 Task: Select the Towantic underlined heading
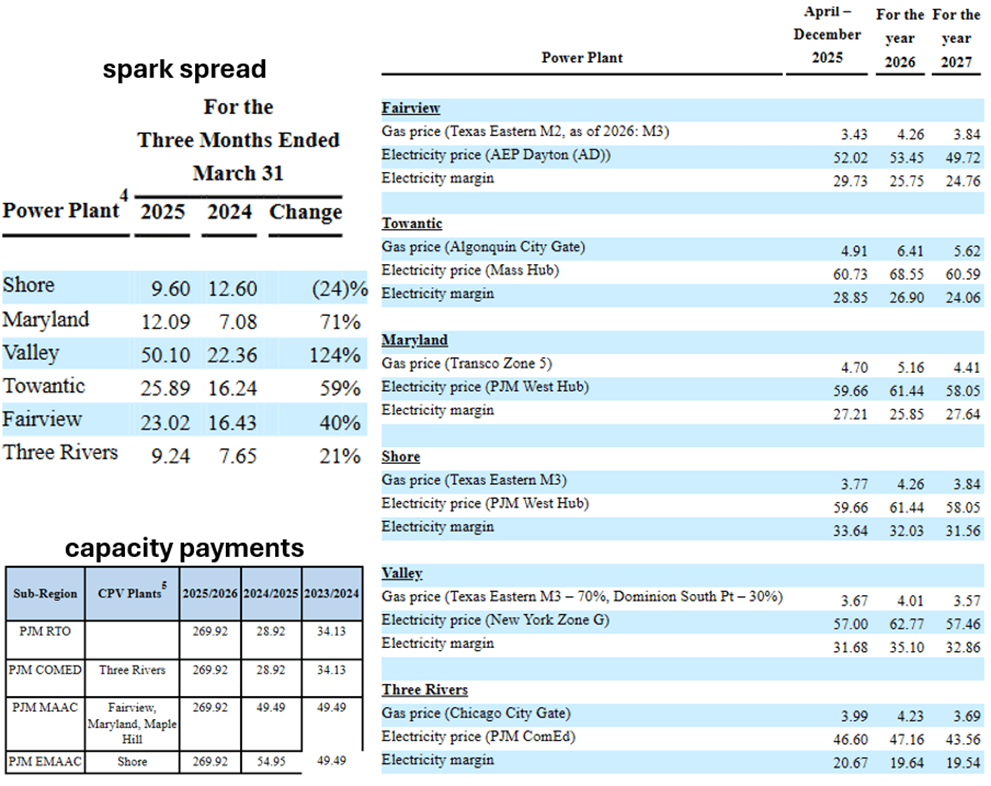412,223
